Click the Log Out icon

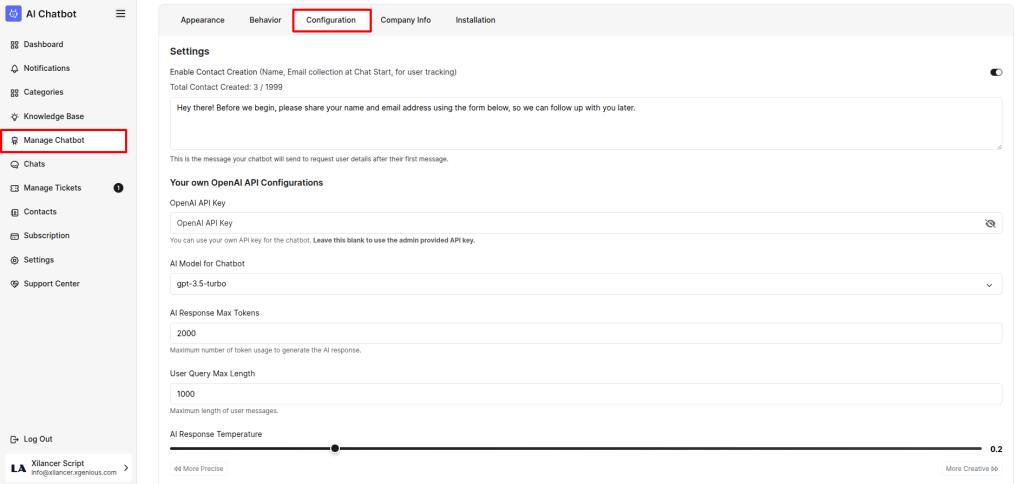pyautogui.click(x=14, y=439)
